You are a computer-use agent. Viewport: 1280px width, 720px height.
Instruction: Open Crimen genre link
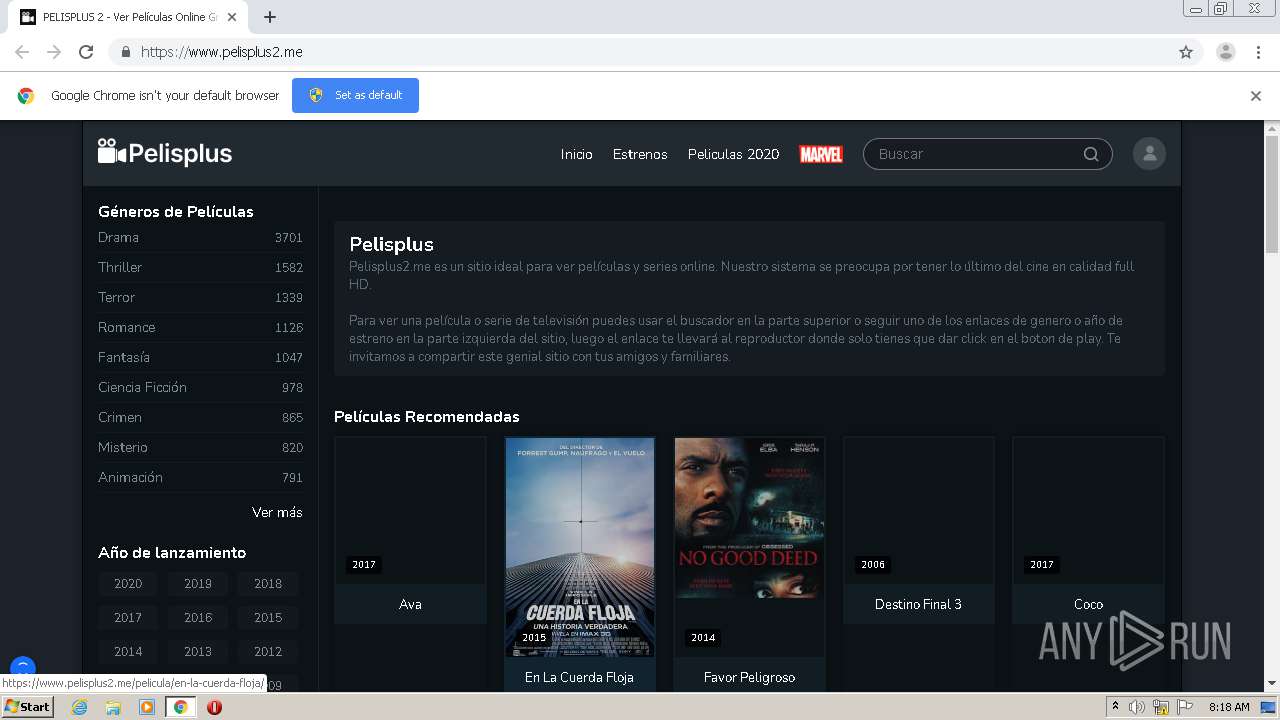pos(200,417)
